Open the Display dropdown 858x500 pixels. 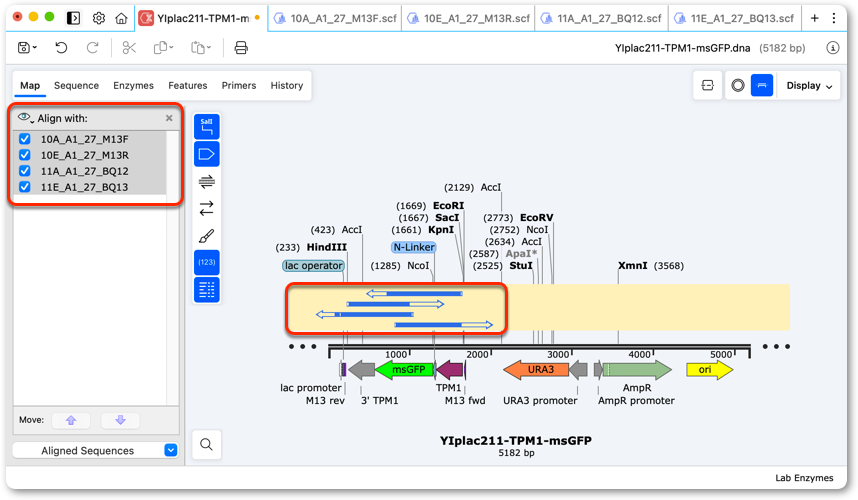809,85
